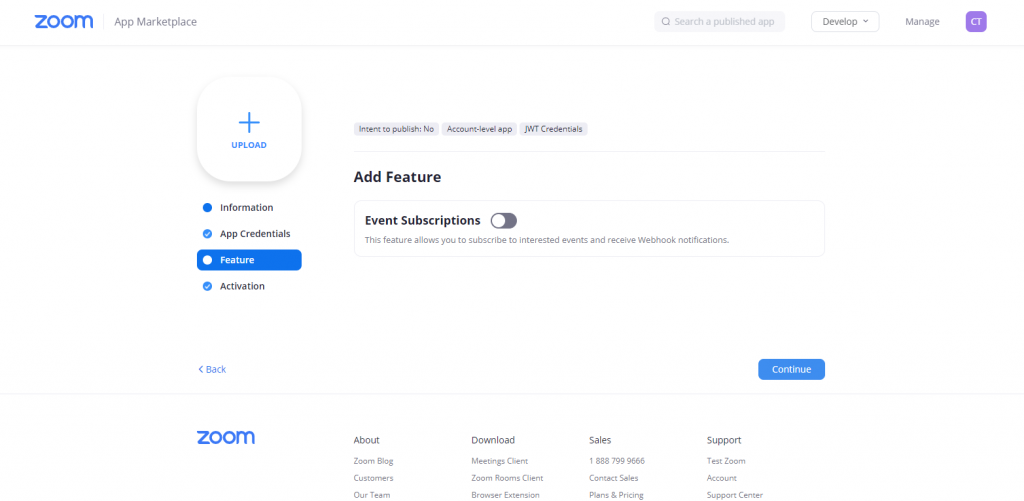Go to the Activation step
1024x501 pixels.
242,286
